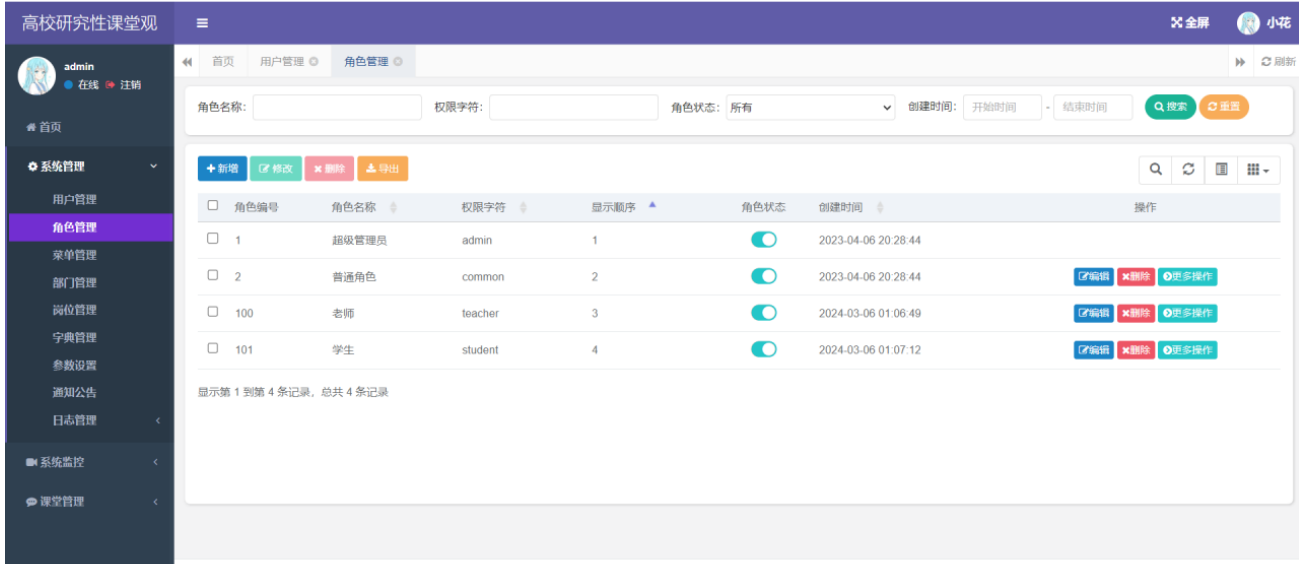The image size is (1299, 564).
Task: Click the 结束时间 date field
Action: [1093, 107]
